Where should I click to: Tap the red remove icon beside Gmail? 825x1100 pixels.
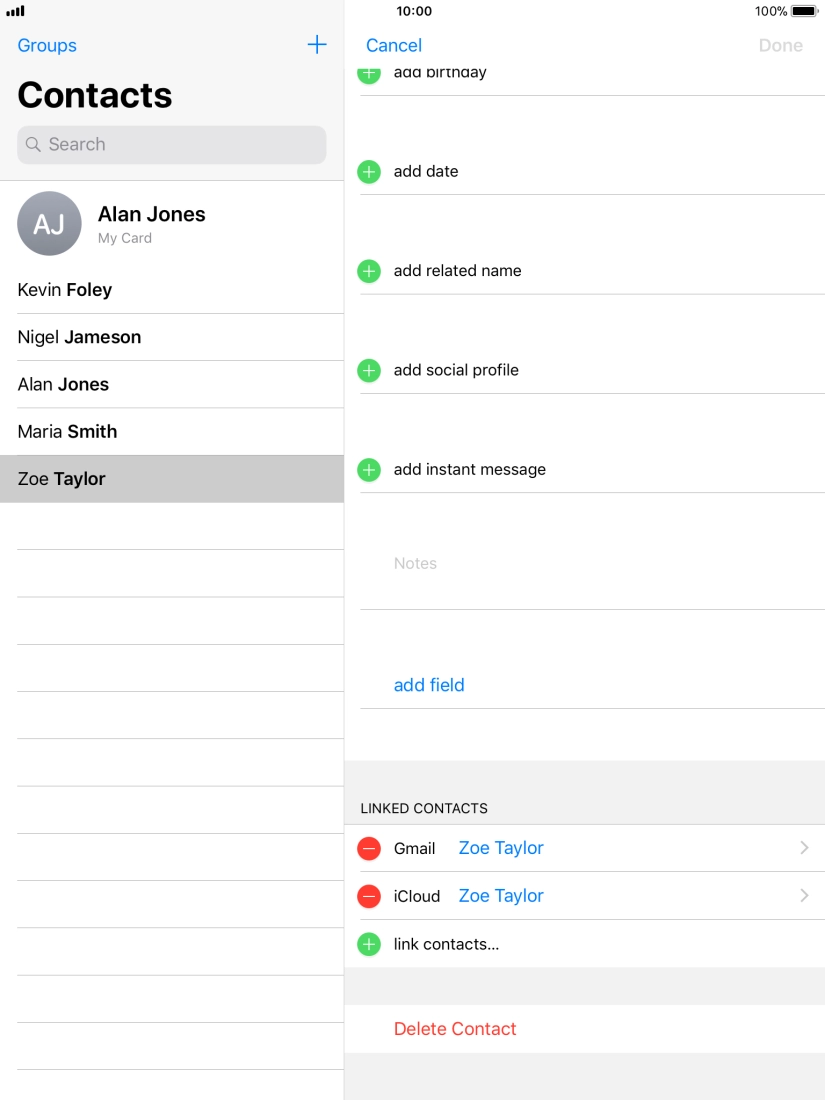369,848
